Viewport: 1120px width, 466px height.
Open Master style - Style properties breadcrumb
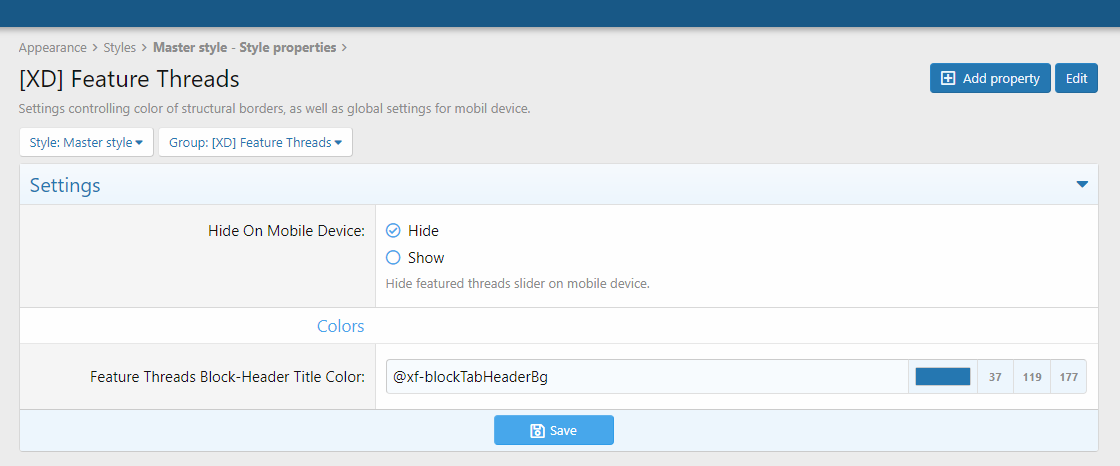pos(244,47)
